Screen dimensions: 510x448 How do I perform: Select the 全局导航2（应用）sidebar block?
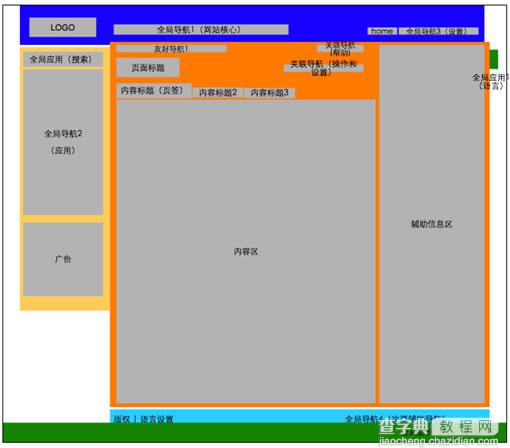(x=63, y=142)
